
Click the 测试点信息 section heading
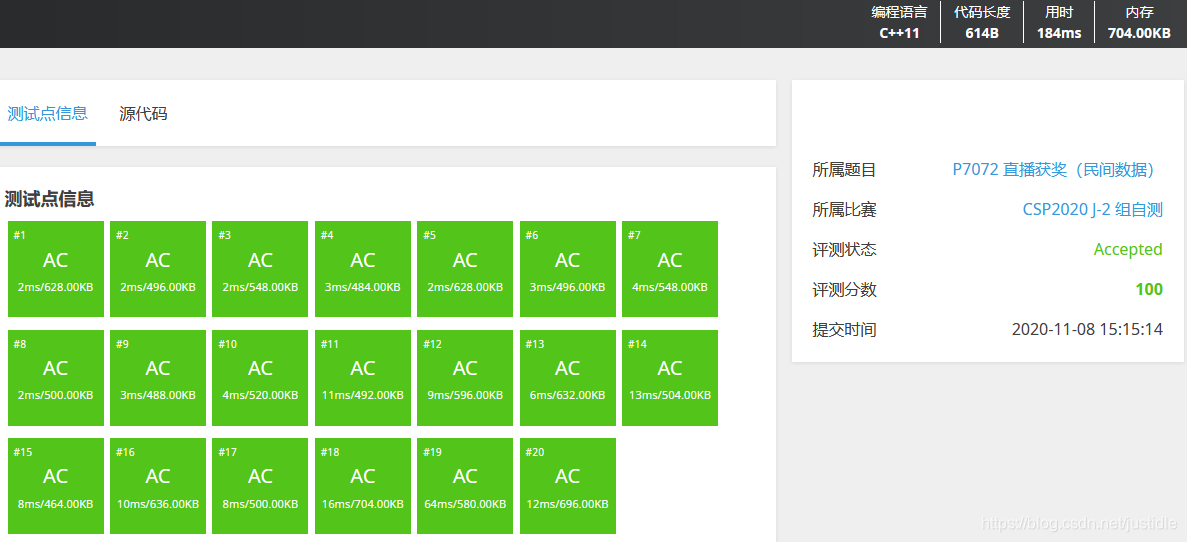tap(49, 199)
